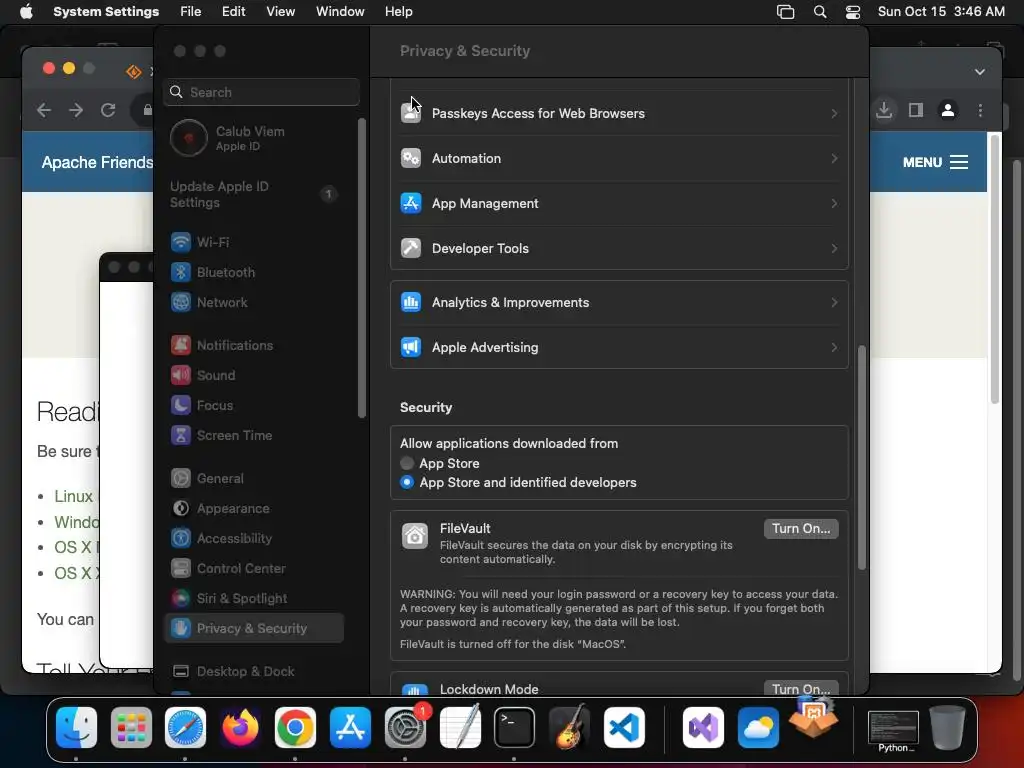Open the Help menu
The image size is (1024, 768).
tap(398, 12)
